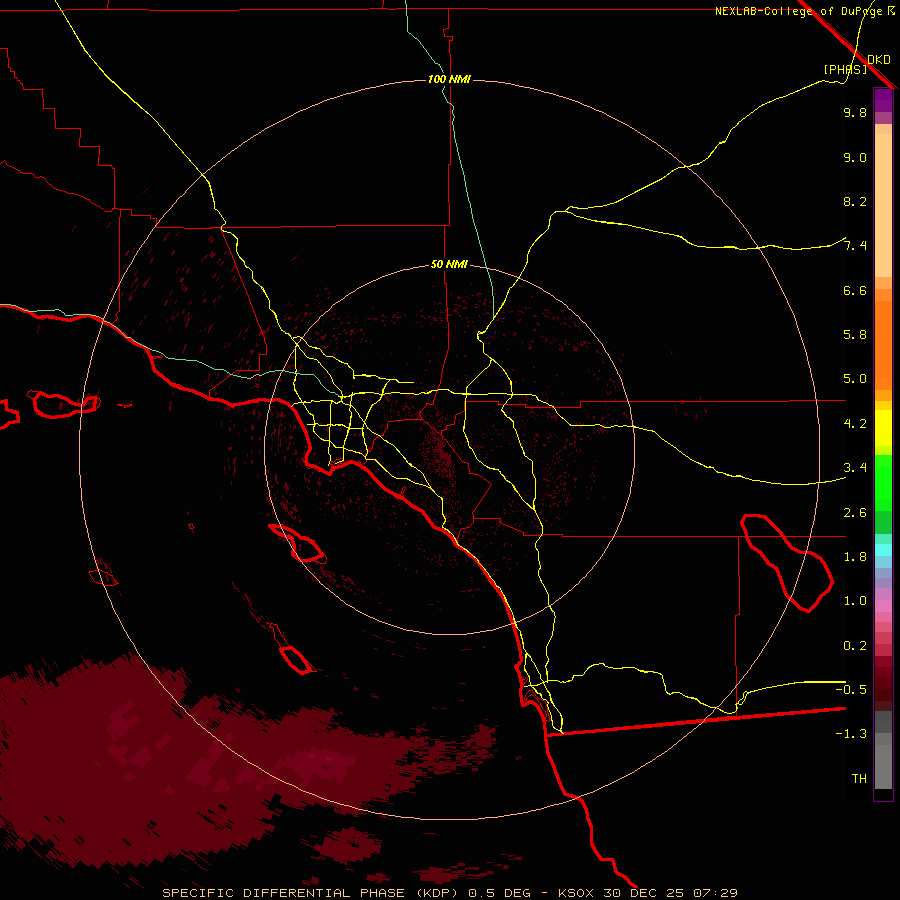Click the purple swatch atop the color scale

tap(883, 100)
